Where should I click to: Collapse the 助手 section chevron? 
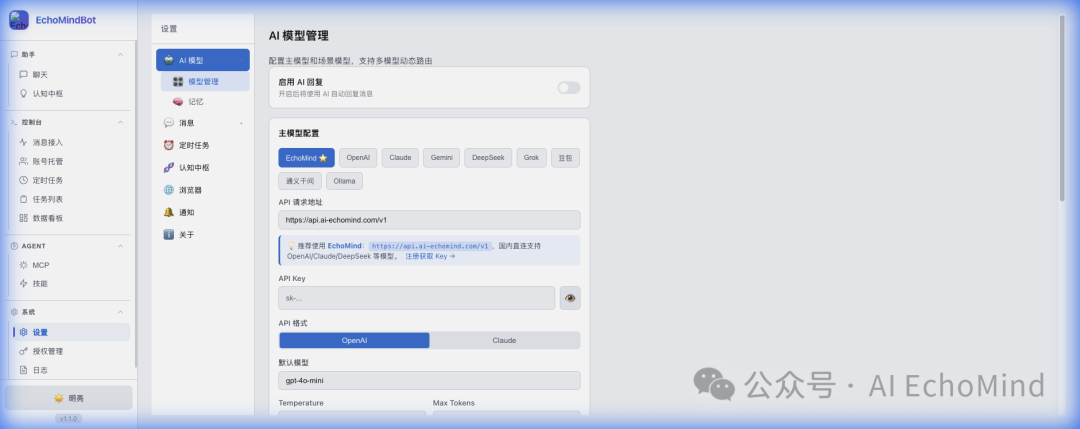coord(121,54)
